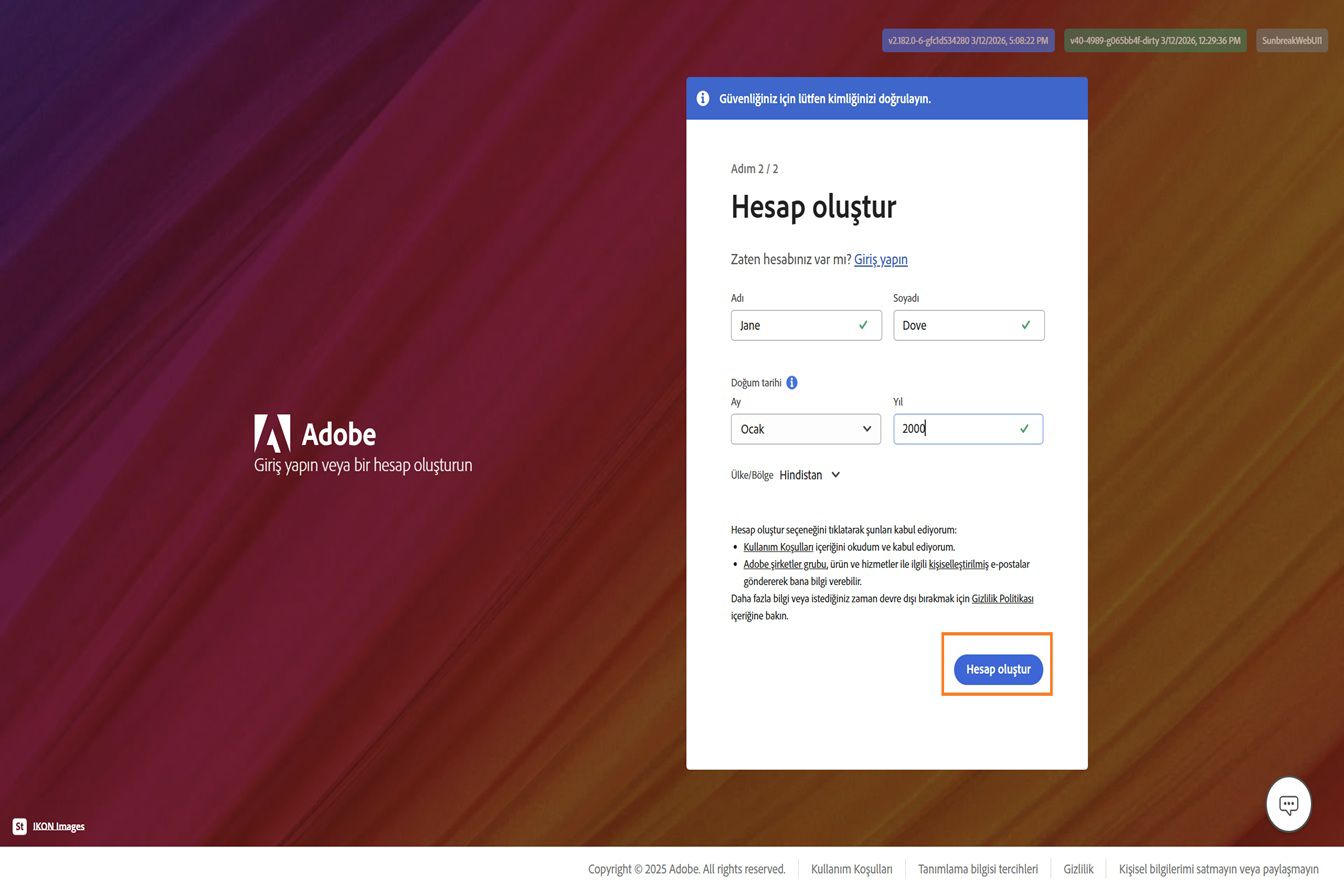Click the green v40-4989 version badge
The height and width of the screenshot is (890, 1344).
(x=1155, y=41)
